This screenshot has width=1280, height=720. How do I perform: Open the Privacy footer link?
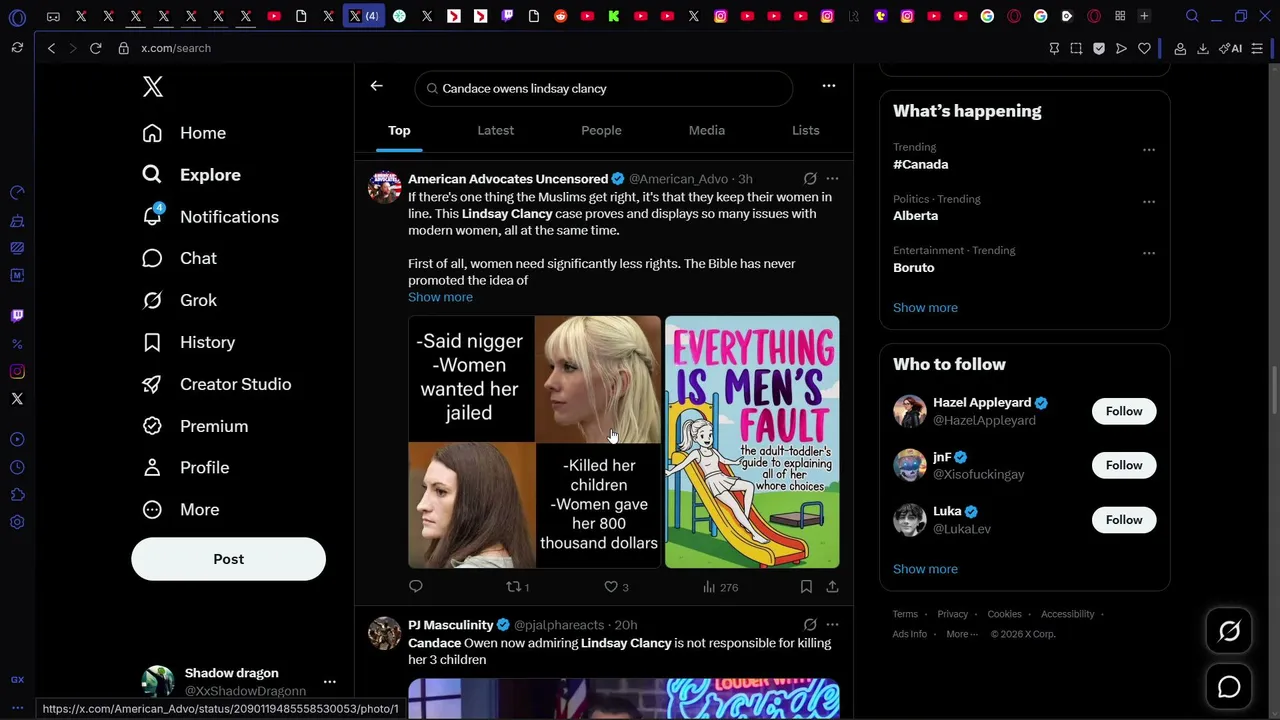pos(953,614)
